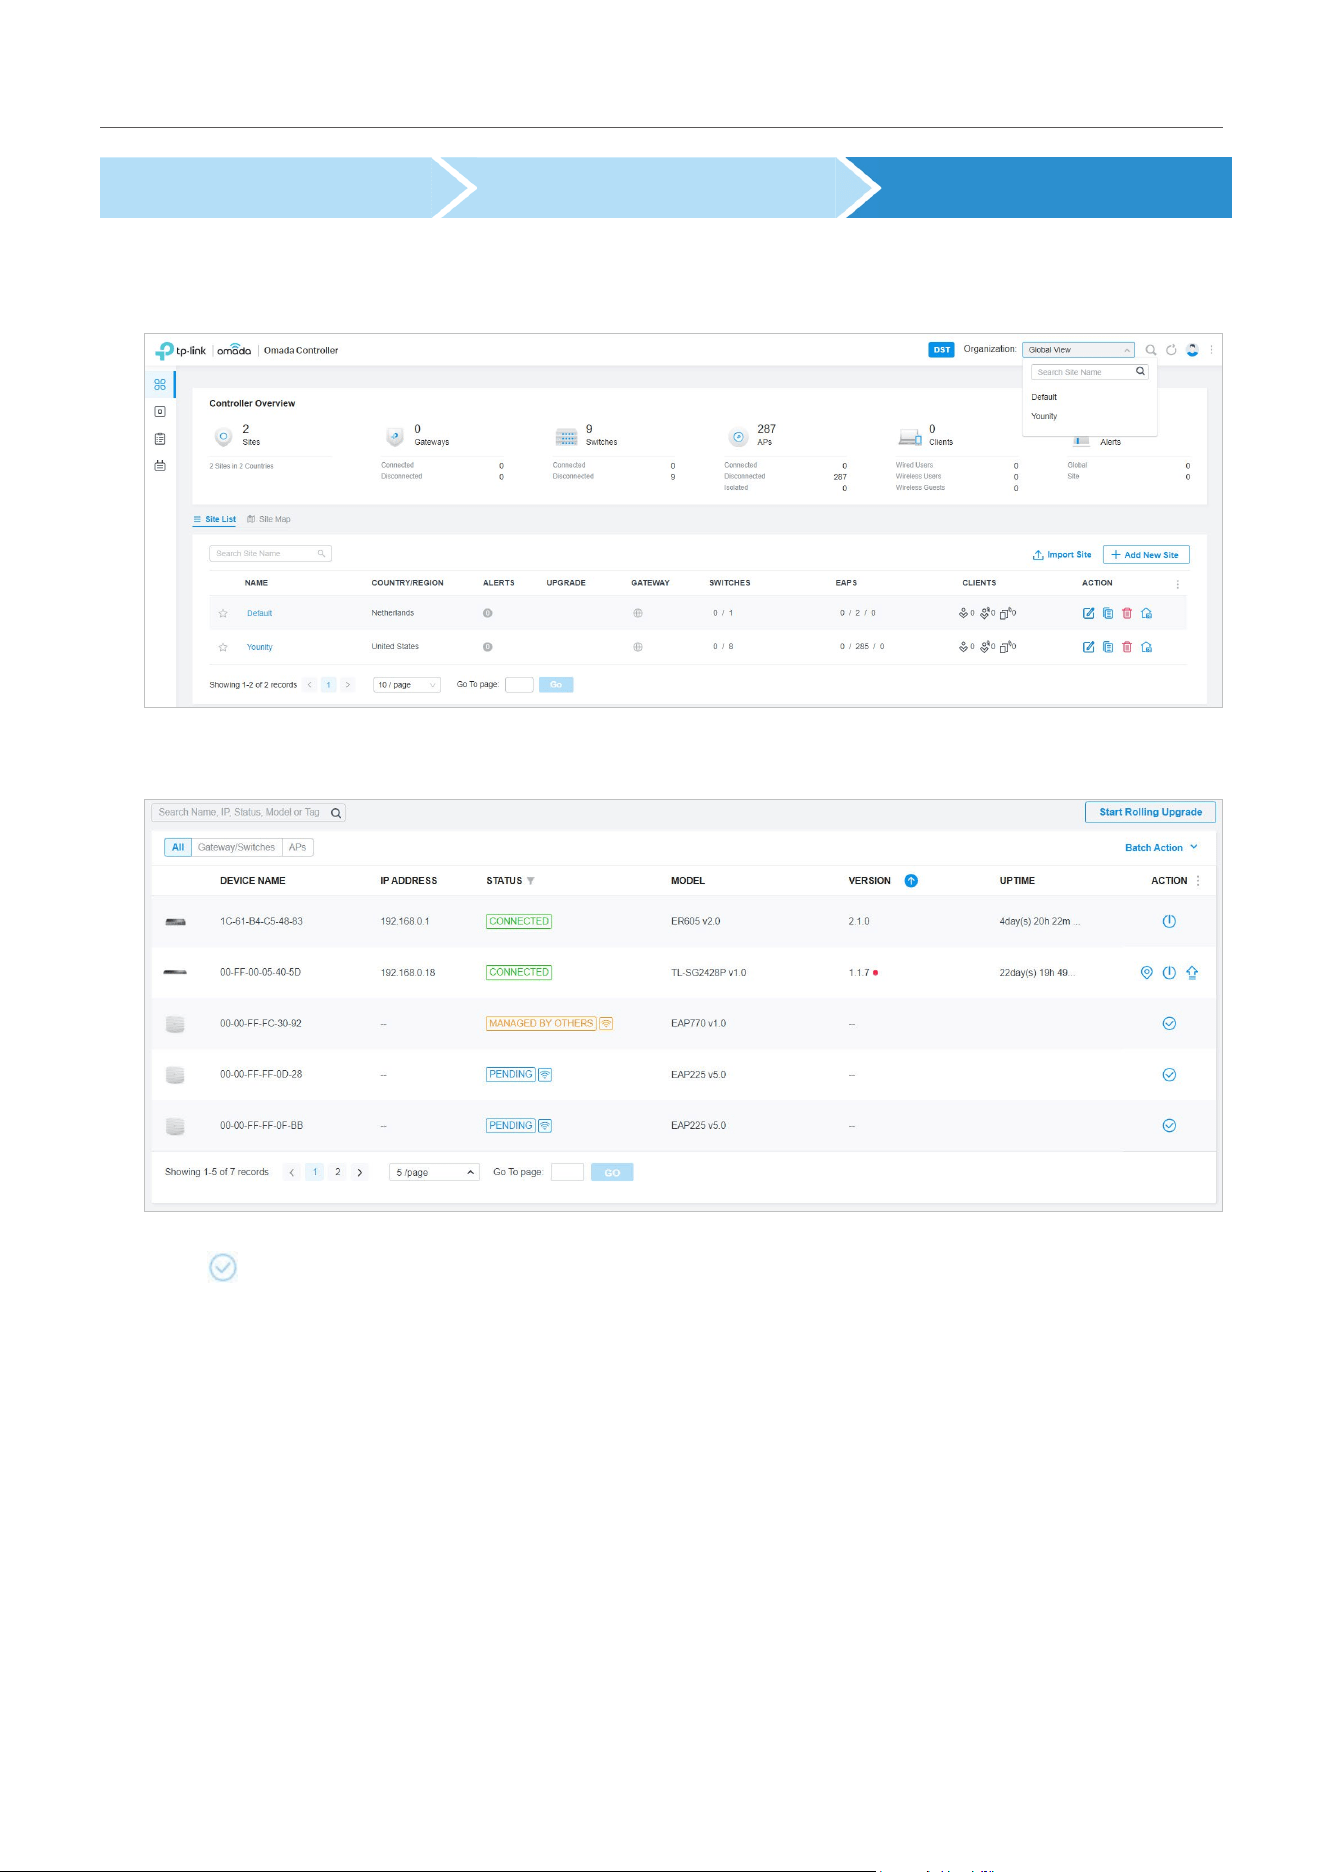This screenshot has height=1872, width=1324.
Task: Open the global search magnifier icon
Action: (x=1151, y=350)
